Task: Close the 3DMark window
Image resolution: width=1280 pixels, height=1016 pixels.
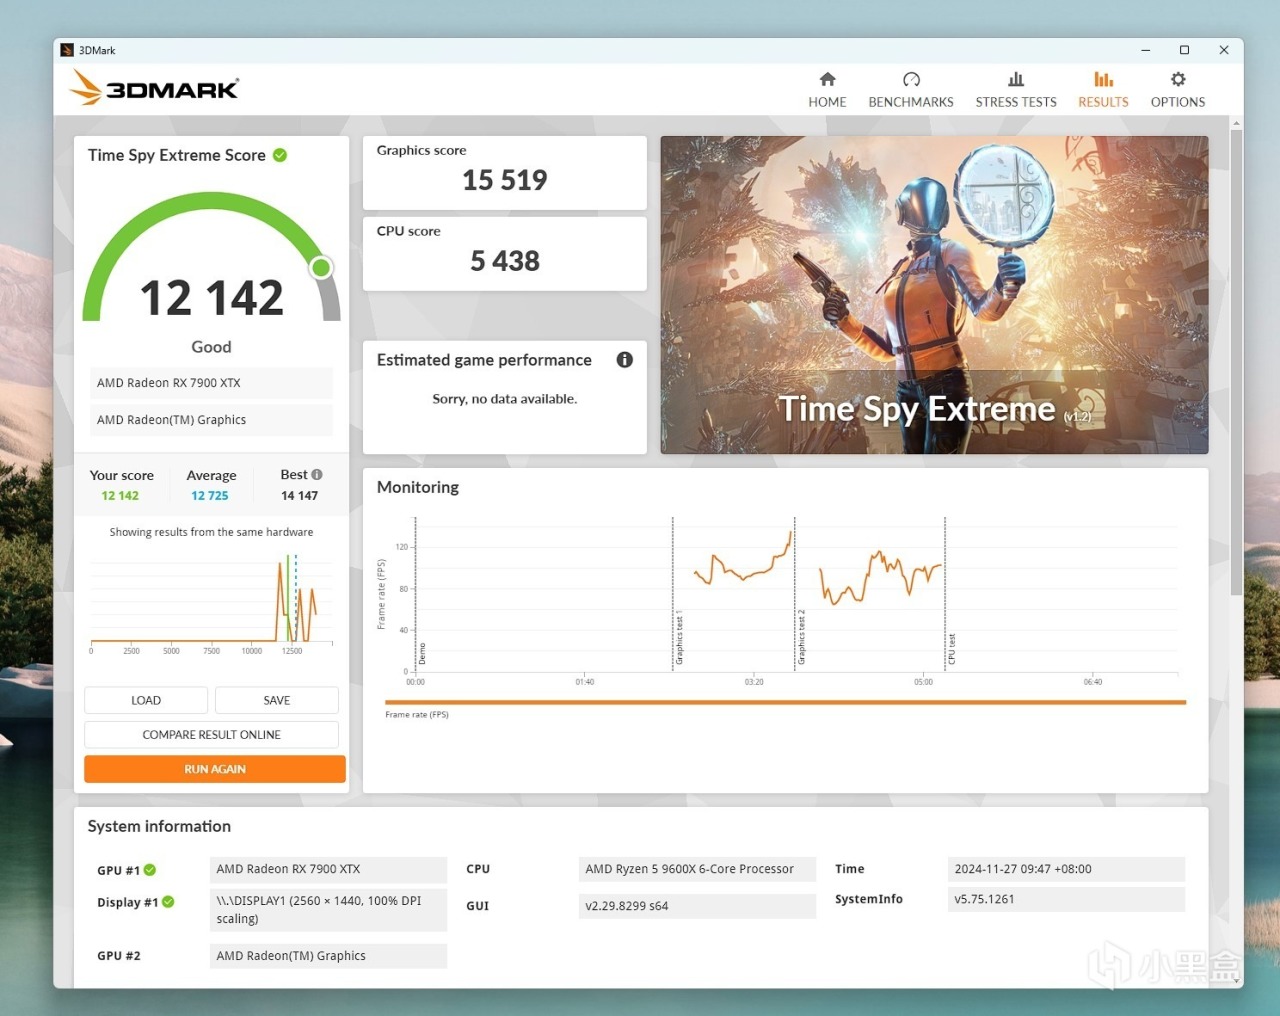Action: [x=1224, y=50]
